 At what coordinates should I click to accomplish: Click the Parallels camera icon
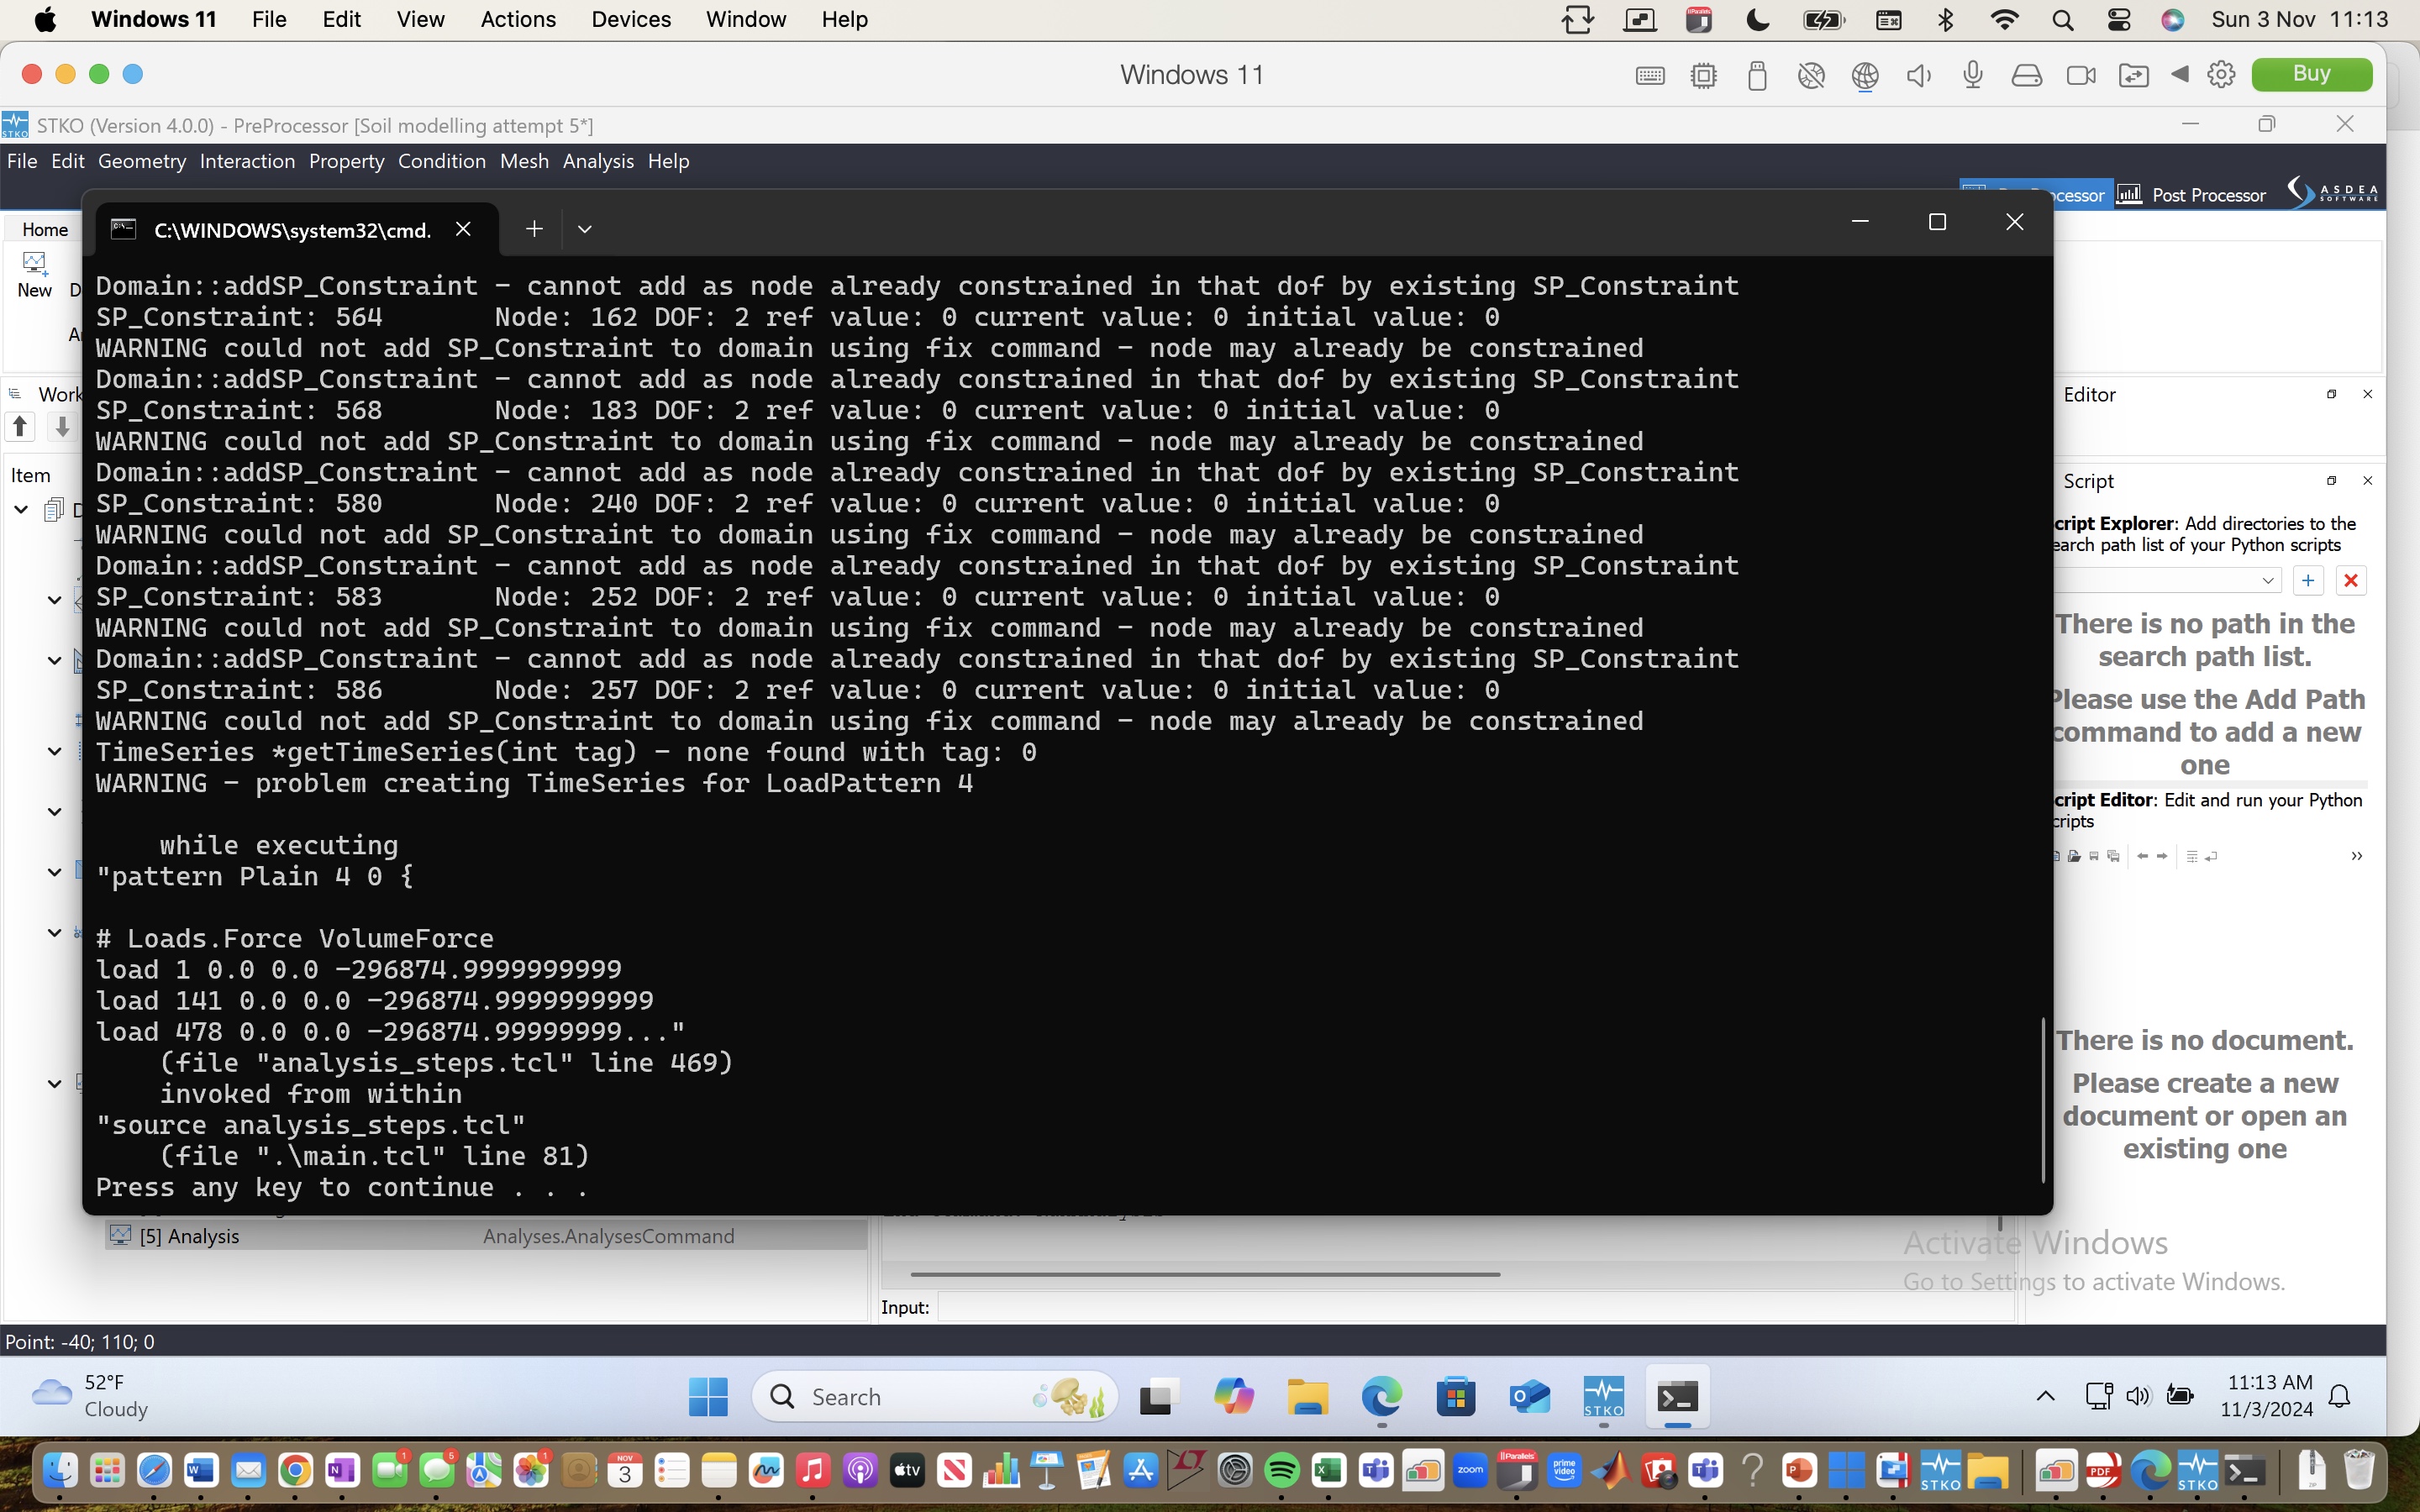coord(2080,75)
